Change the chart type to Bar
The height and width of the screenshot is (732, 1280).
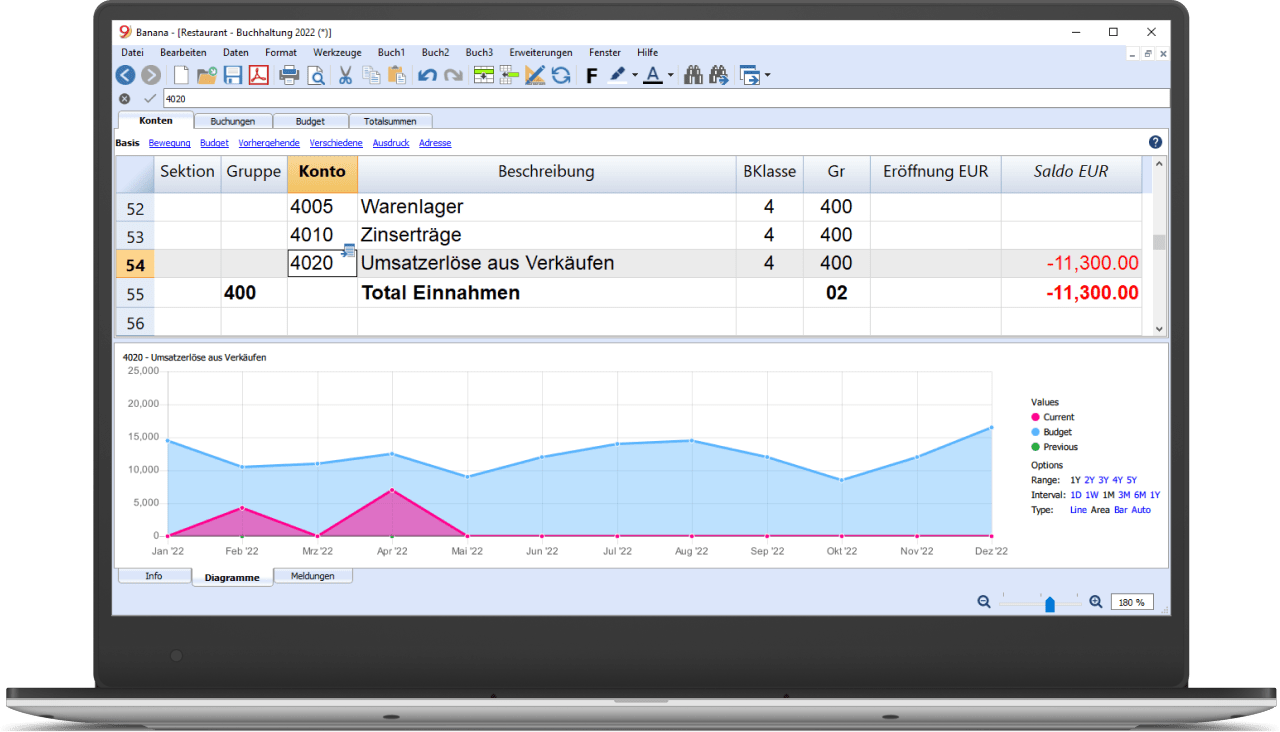pyautogui.click(x=1121, y=510)
